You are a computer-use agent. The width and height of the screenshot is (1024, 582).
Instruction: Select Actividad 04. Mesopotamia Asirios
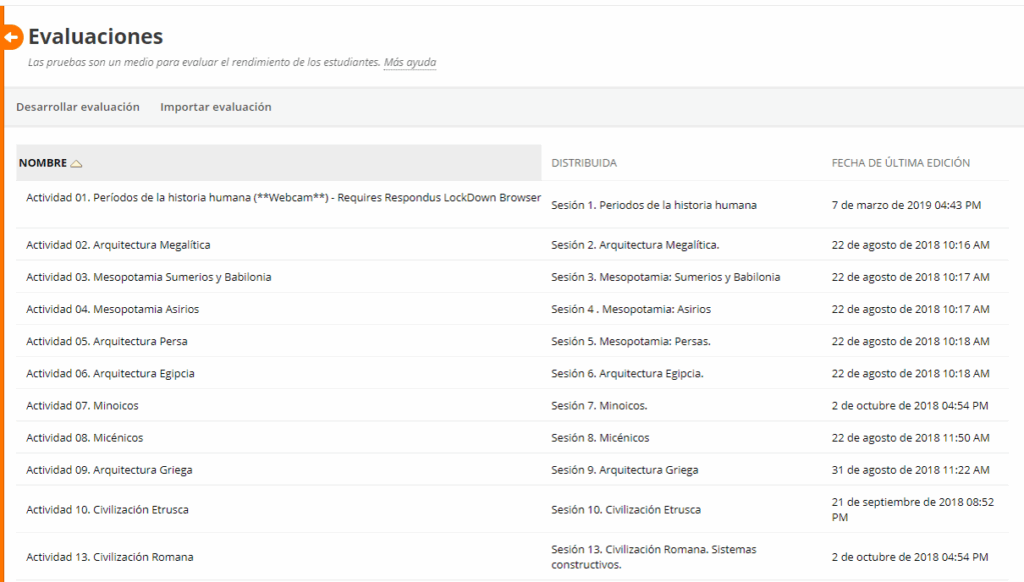(x=112, y=309)
